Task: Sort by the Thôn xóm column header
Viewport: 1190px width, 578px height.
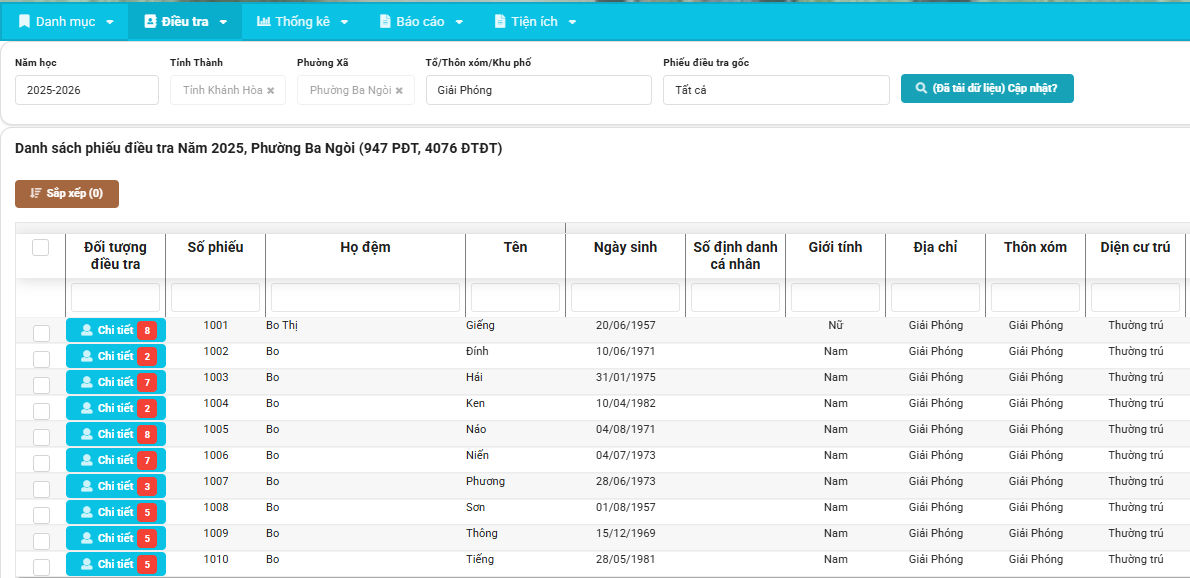Action: pos(1035,247)
